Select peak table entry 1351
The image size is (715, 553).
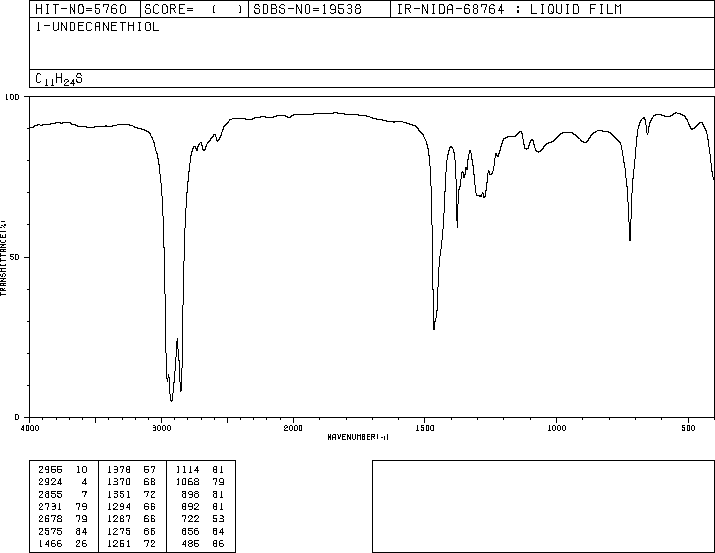[119, 494]
